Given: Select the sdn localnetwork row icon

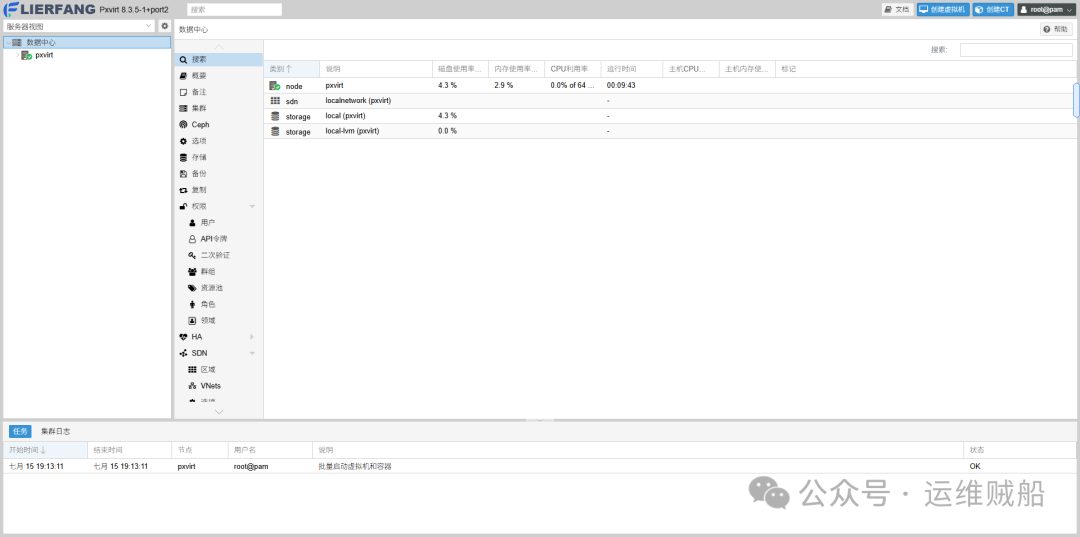Looking at the screenshot, I should (275, 101).
